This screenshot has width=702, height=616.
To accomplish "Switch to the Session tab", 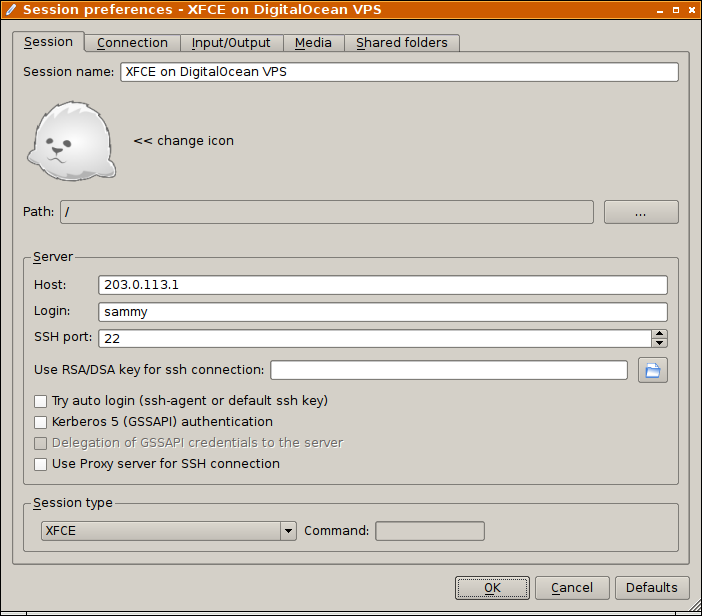I will 48,42.
